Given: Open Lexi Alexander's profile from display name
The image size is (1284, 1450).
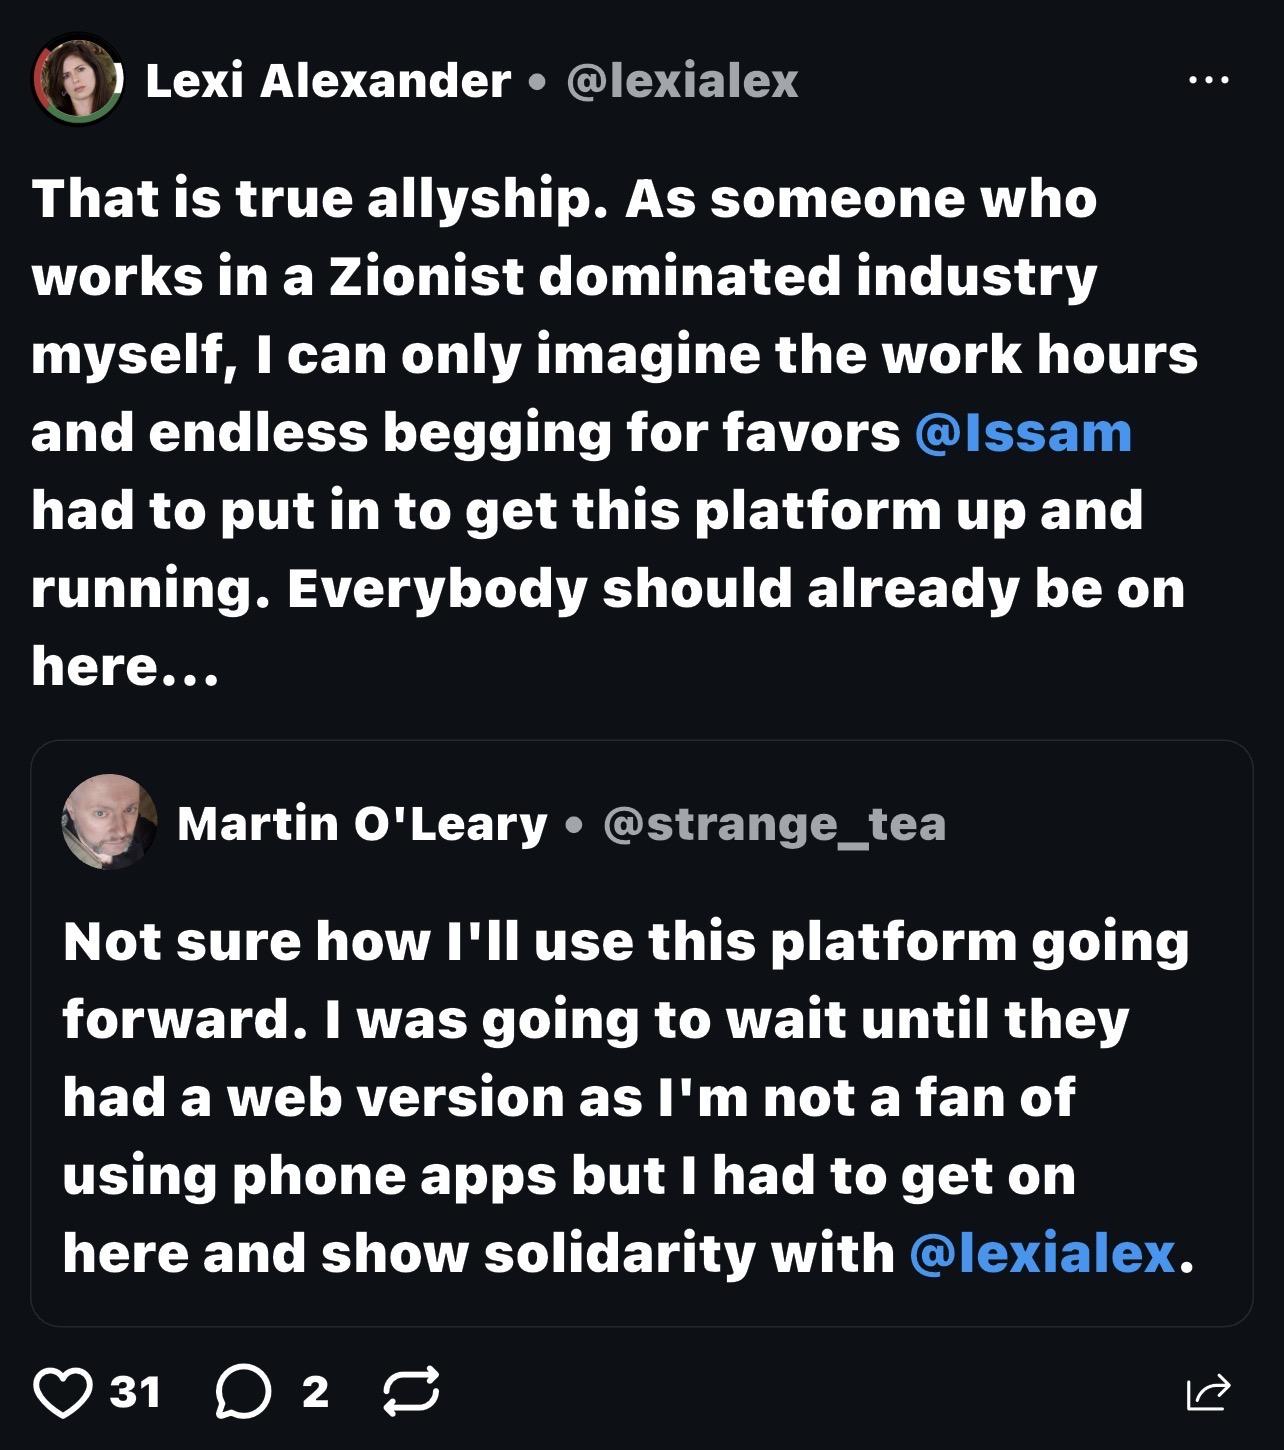Looking at the screenshot, I should [328, 81].
